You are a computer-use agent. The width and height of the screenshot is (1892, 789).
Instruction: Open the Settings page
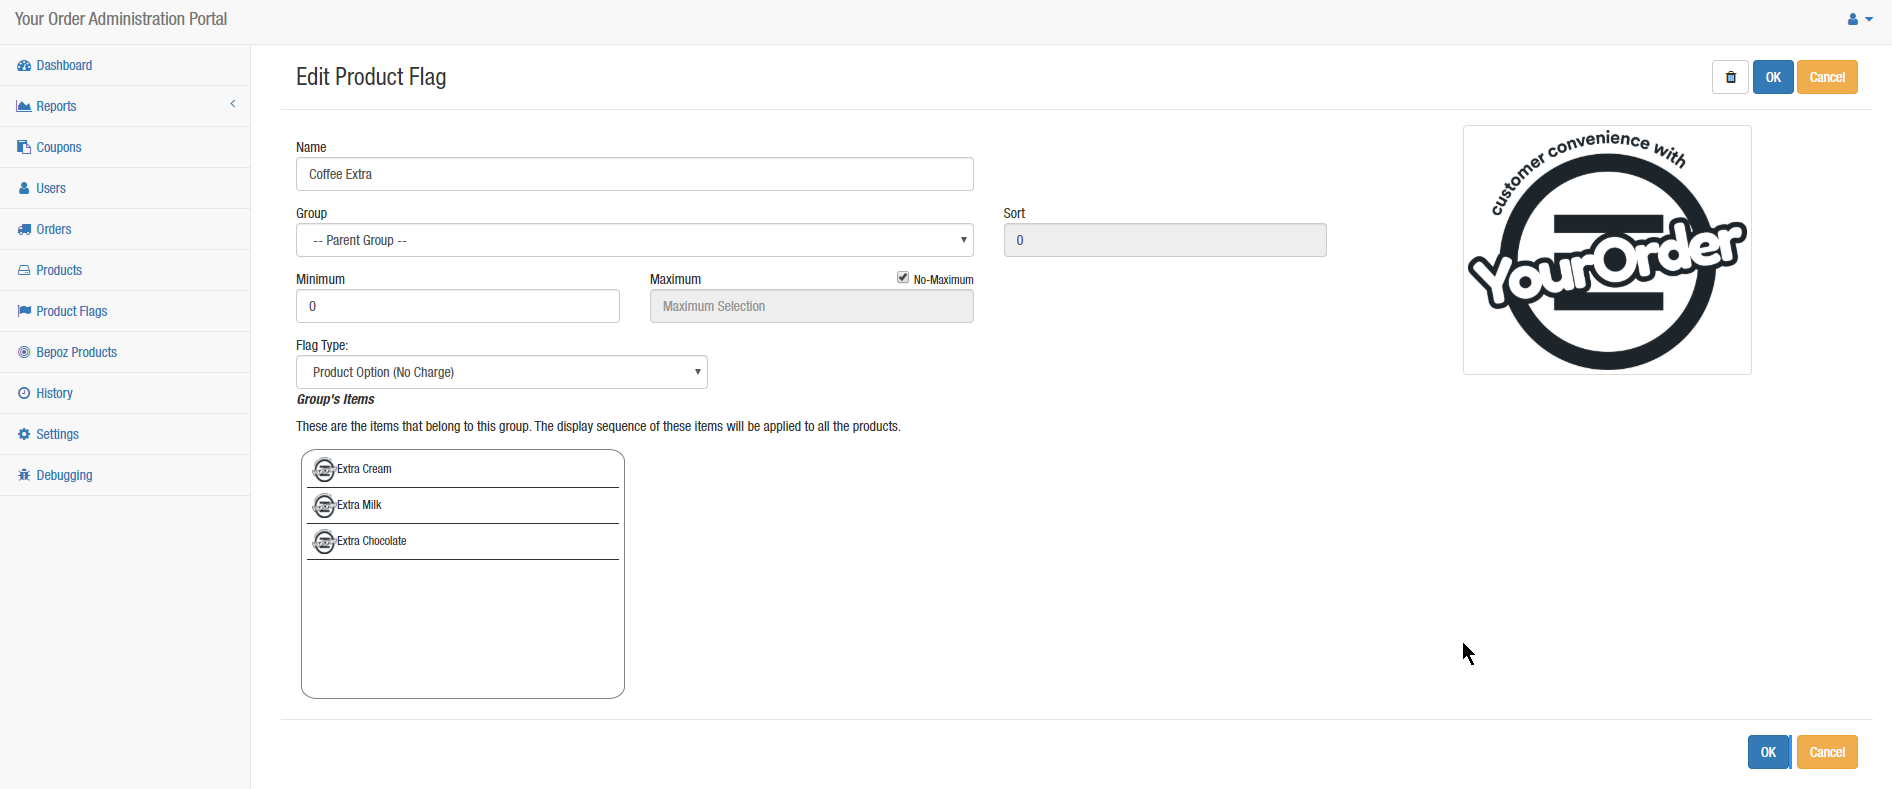(57, 435)
